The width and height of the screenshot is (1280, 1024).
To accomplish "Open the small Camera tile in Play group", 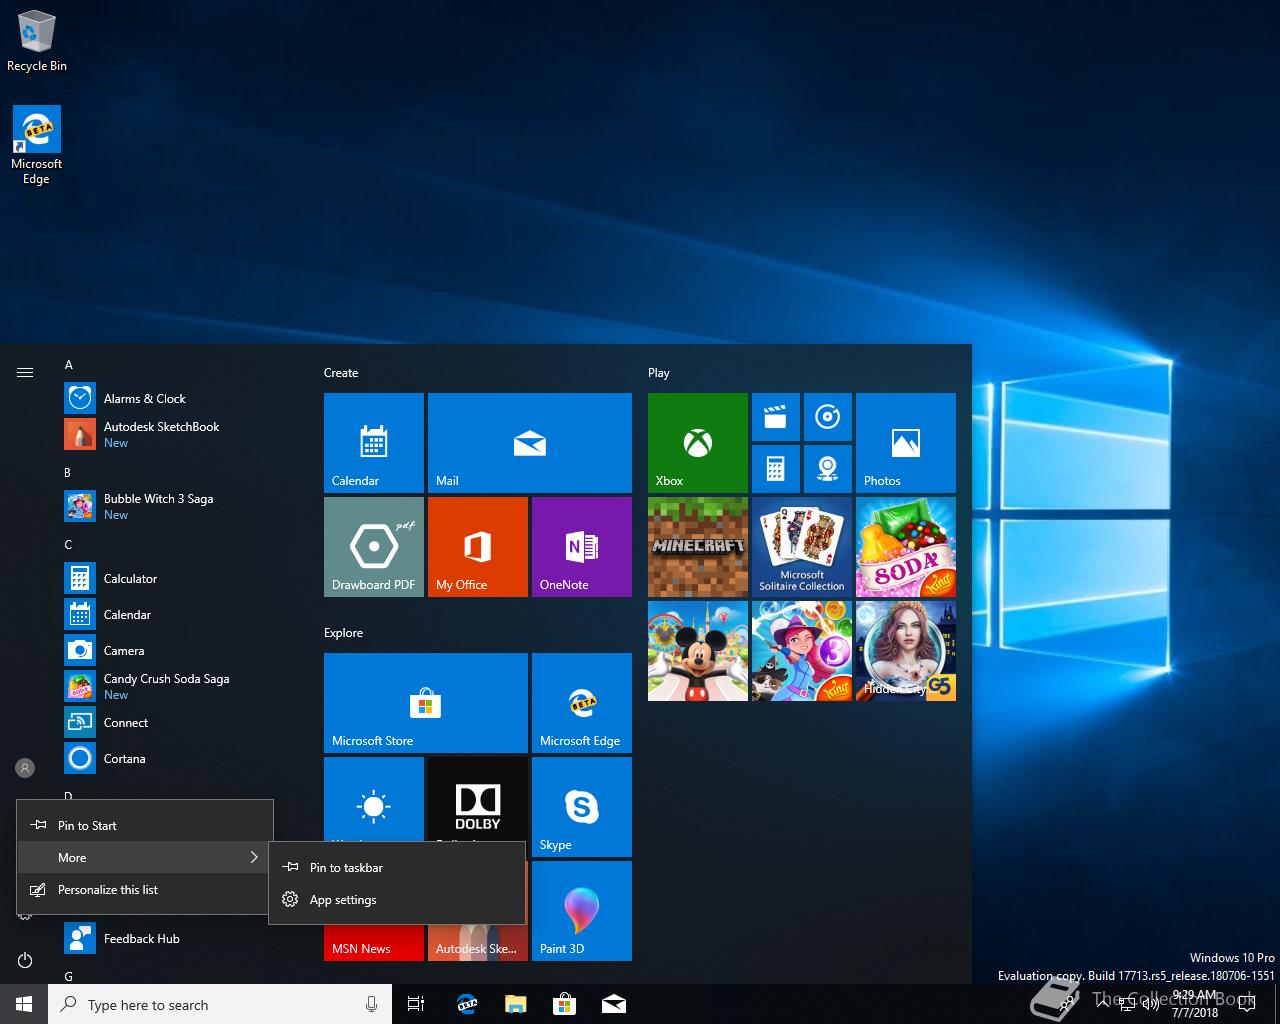I will coord(828,469).
